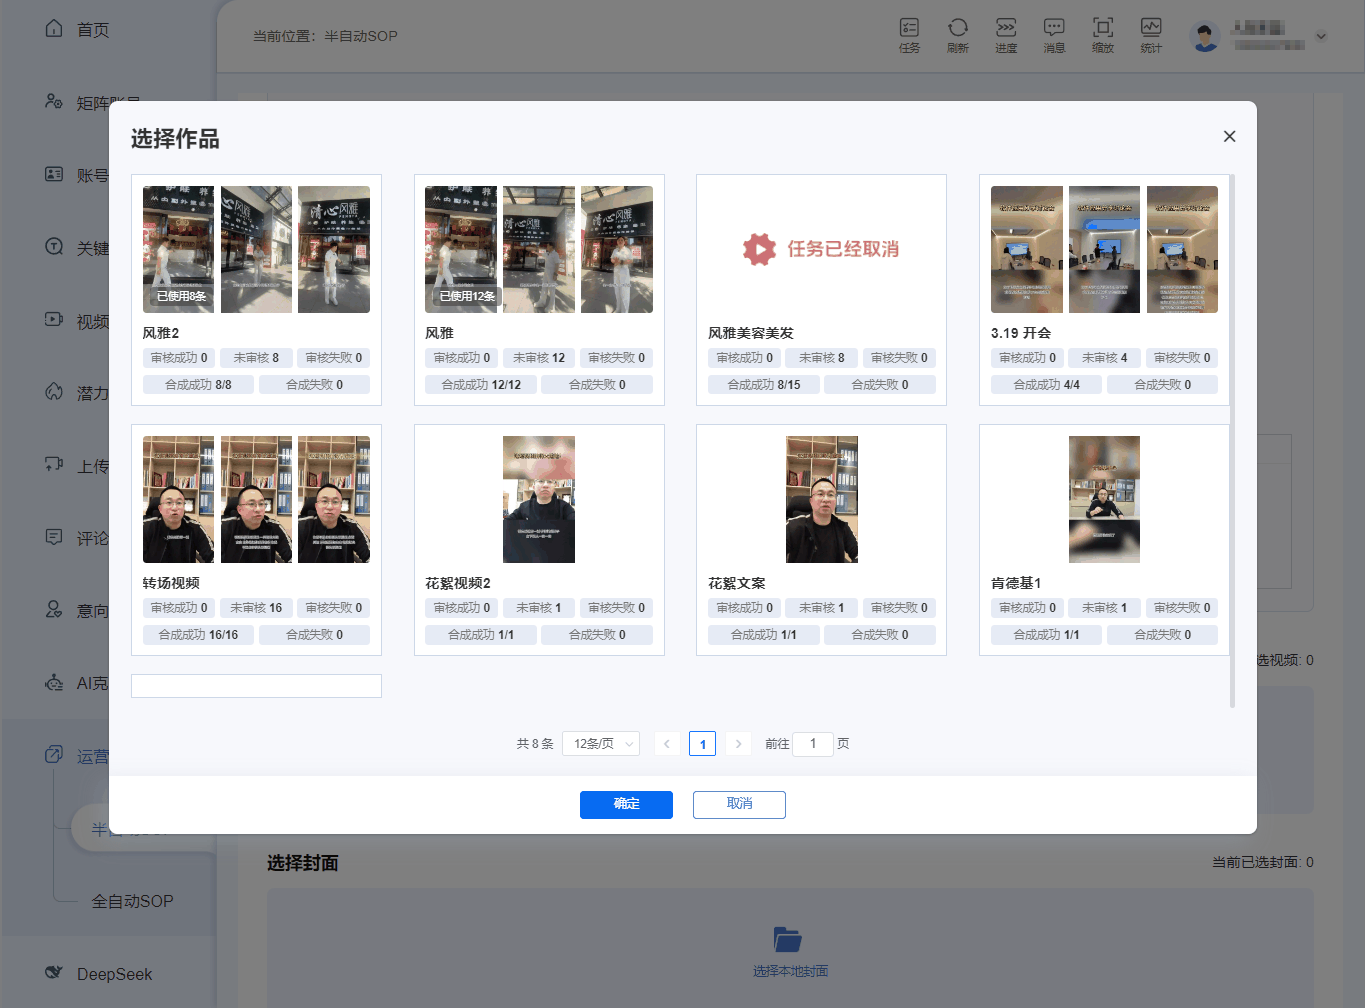Open the 消息 messages icon
Screen dimensions: 1365x1008
pos(1054,28)
